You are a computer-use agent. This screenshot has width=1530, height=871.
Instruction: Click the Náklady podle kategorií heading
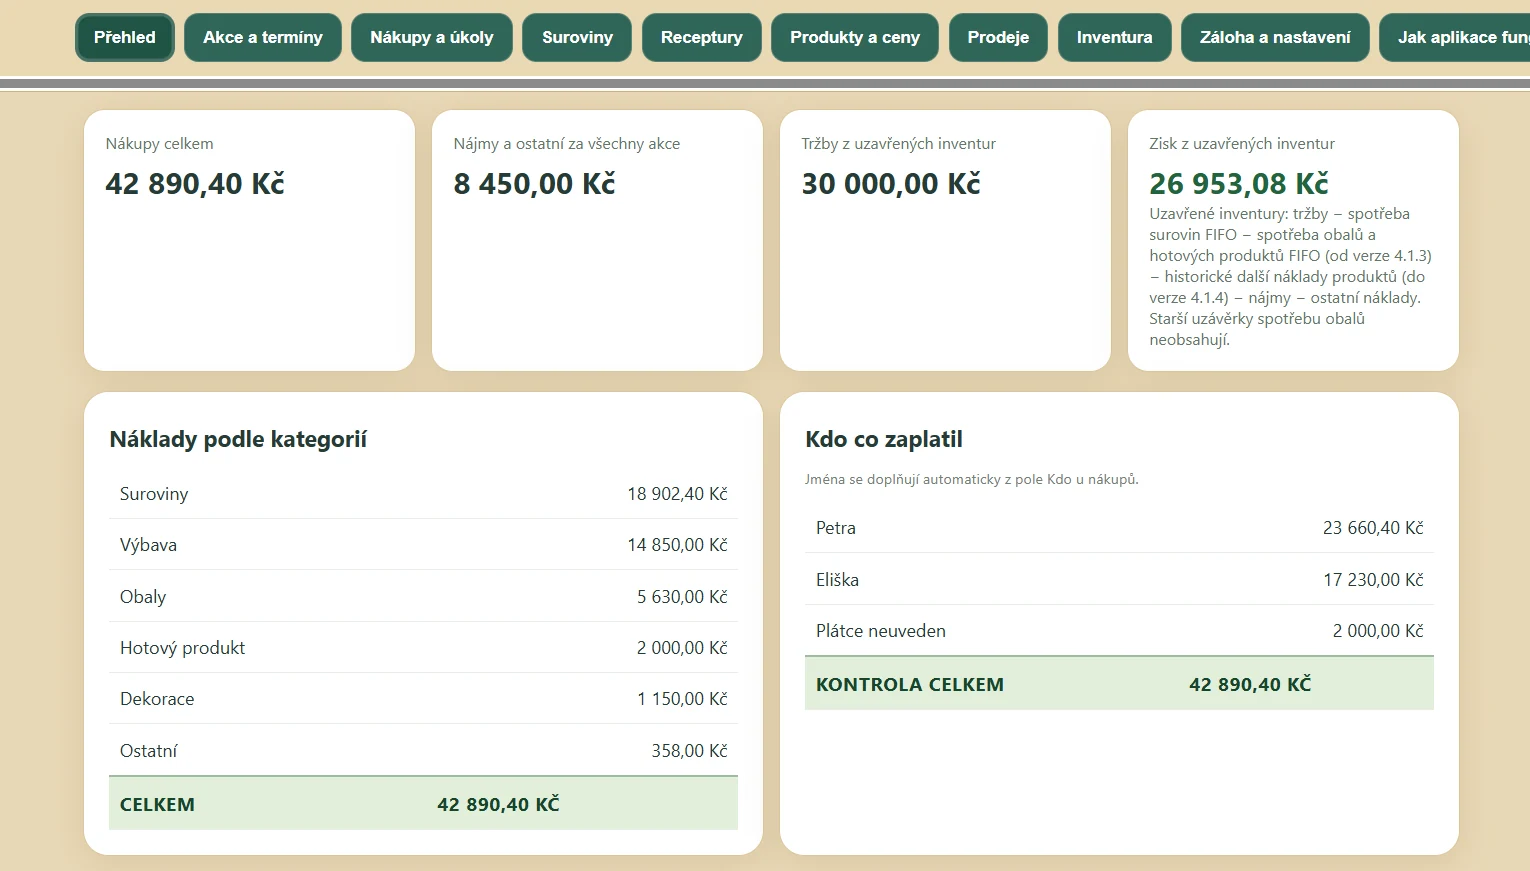click(238, 439)
